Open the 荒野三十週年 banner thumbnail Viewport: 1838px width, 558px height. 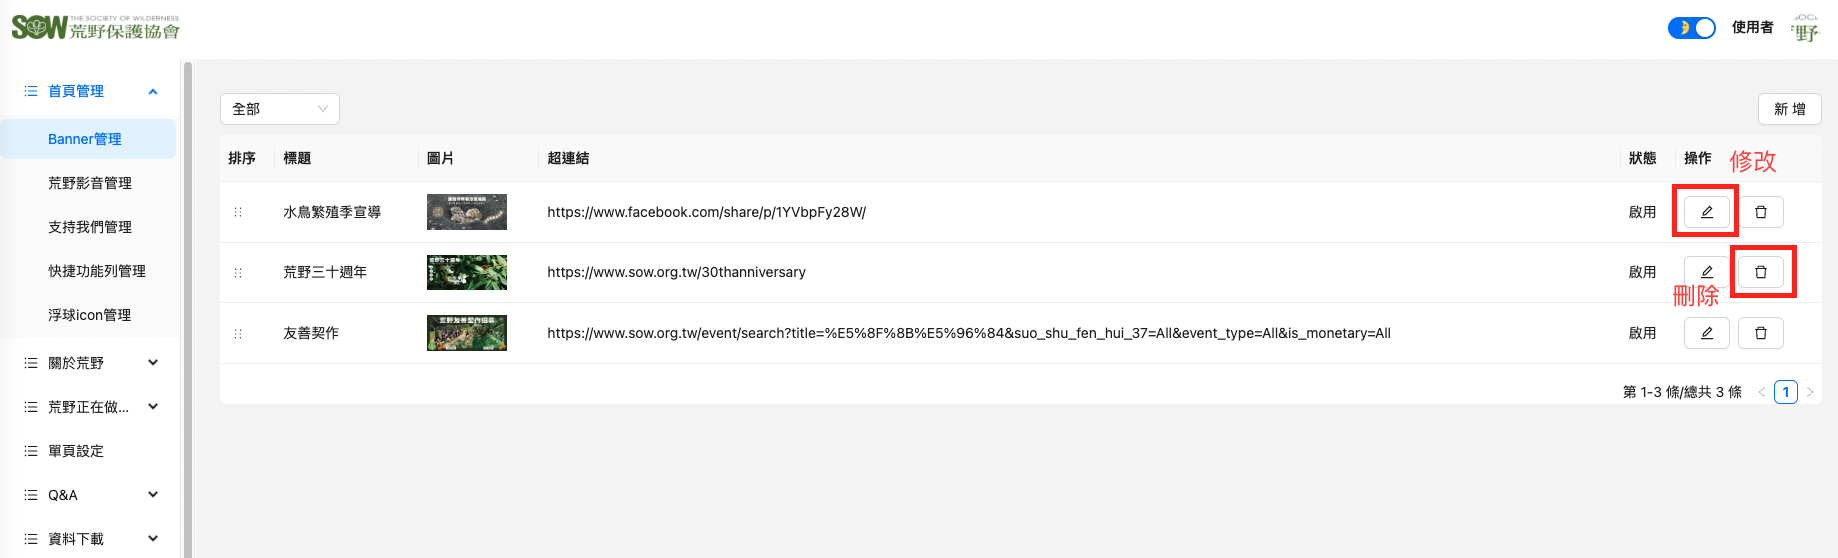[466, 272]
